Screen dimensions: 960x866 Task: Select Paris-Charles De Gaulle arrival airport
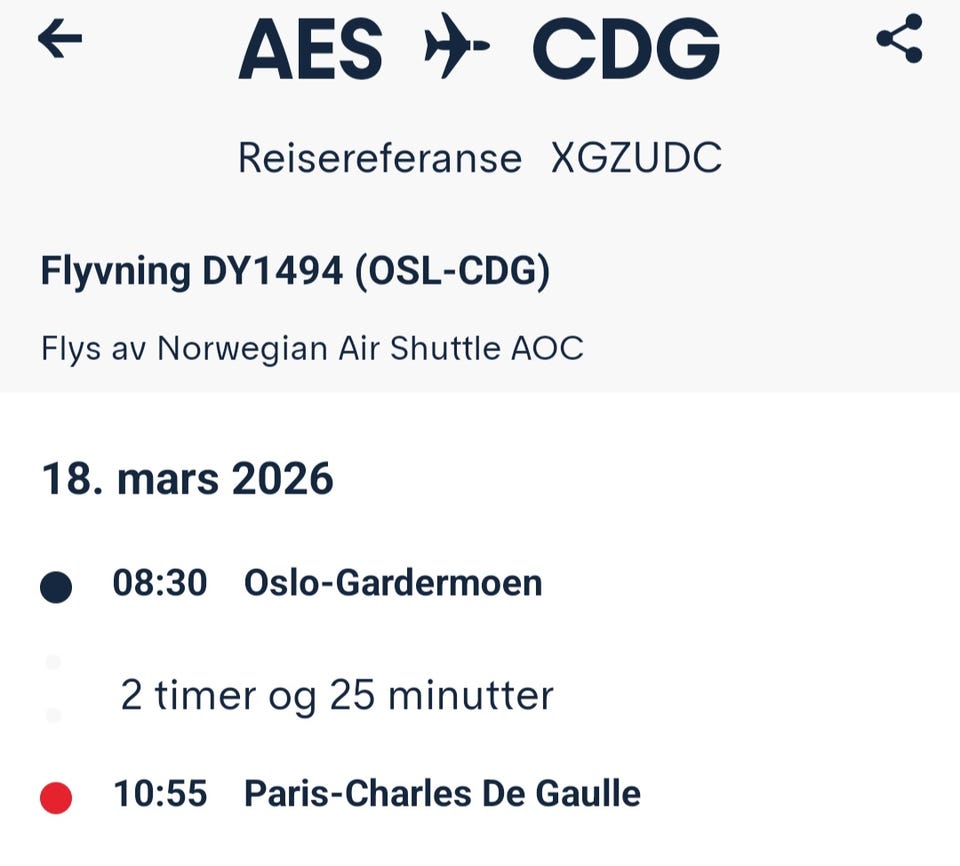click(x=442, y=794)
